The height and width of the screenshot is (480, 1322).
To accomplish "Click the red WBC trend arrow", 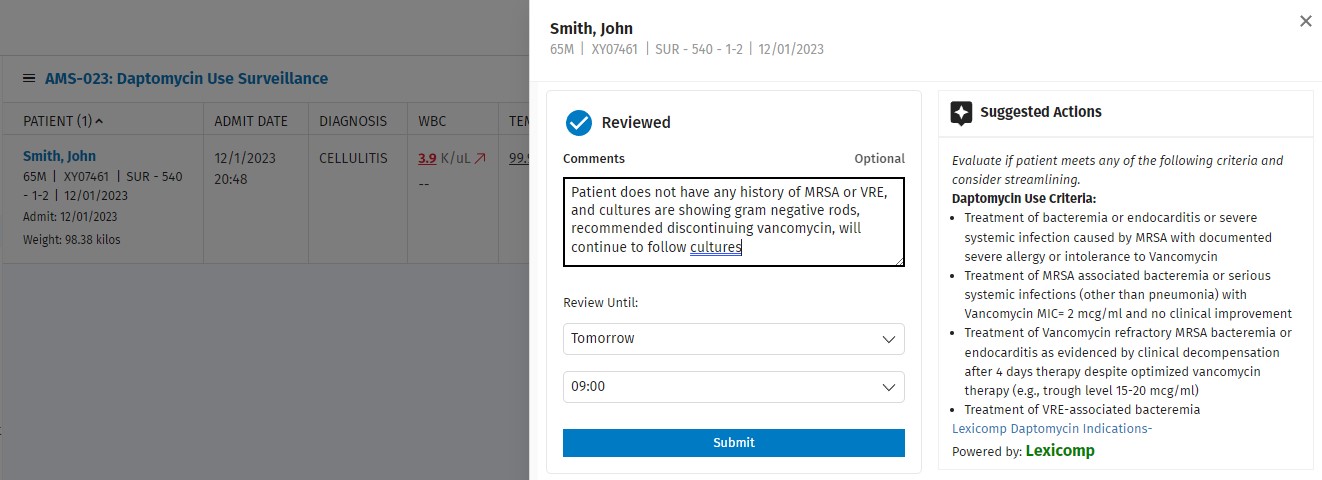I will coord(480,158).
